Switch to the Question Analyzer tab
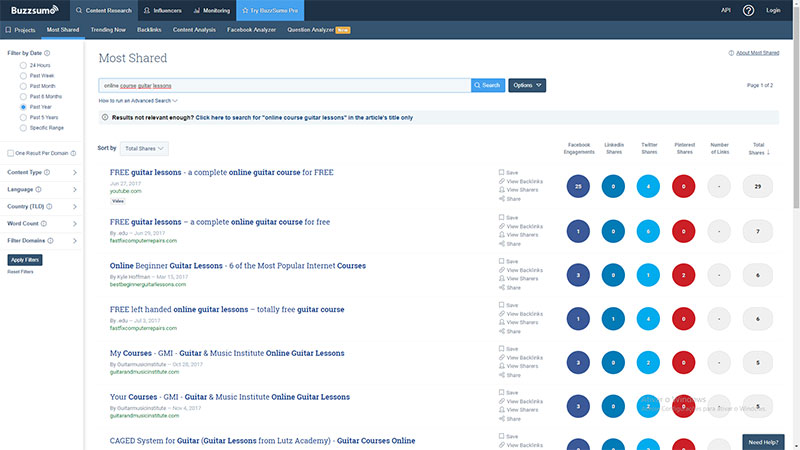800x450 pixels. 318,30
